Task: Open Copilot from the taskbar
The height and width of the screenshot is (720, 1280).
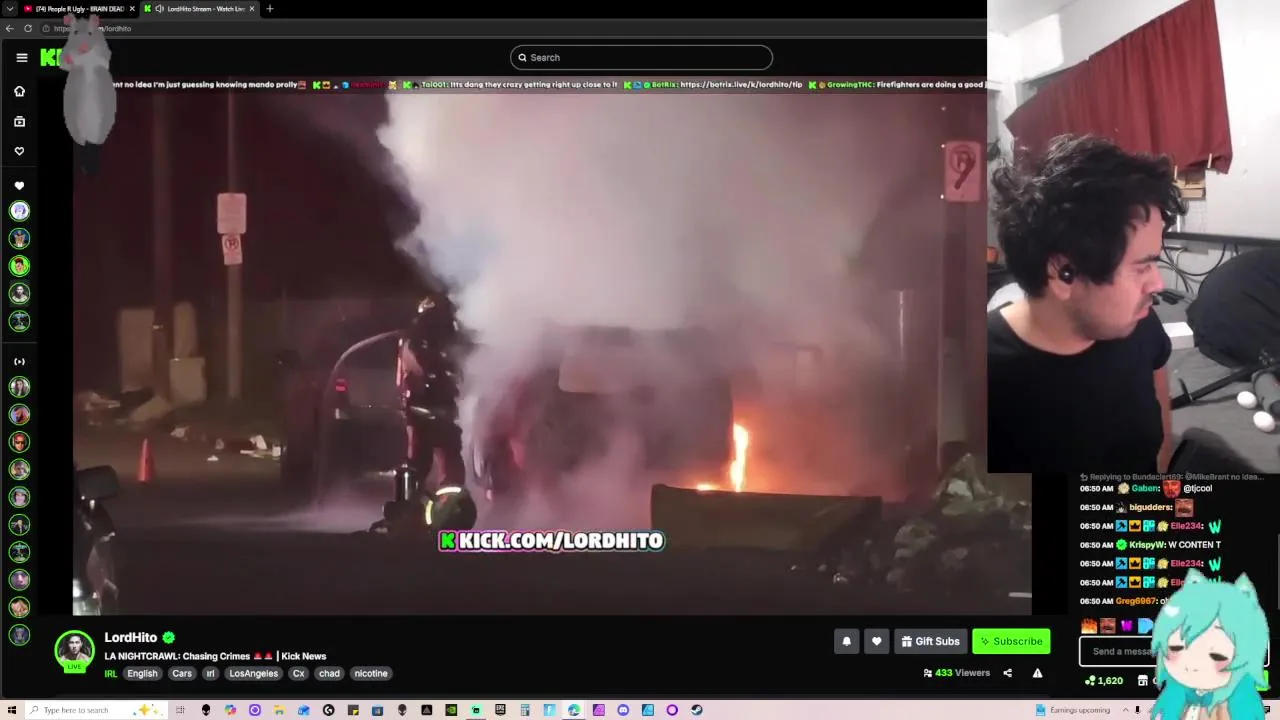Action: pyautogui.click(x=230, y=710)
